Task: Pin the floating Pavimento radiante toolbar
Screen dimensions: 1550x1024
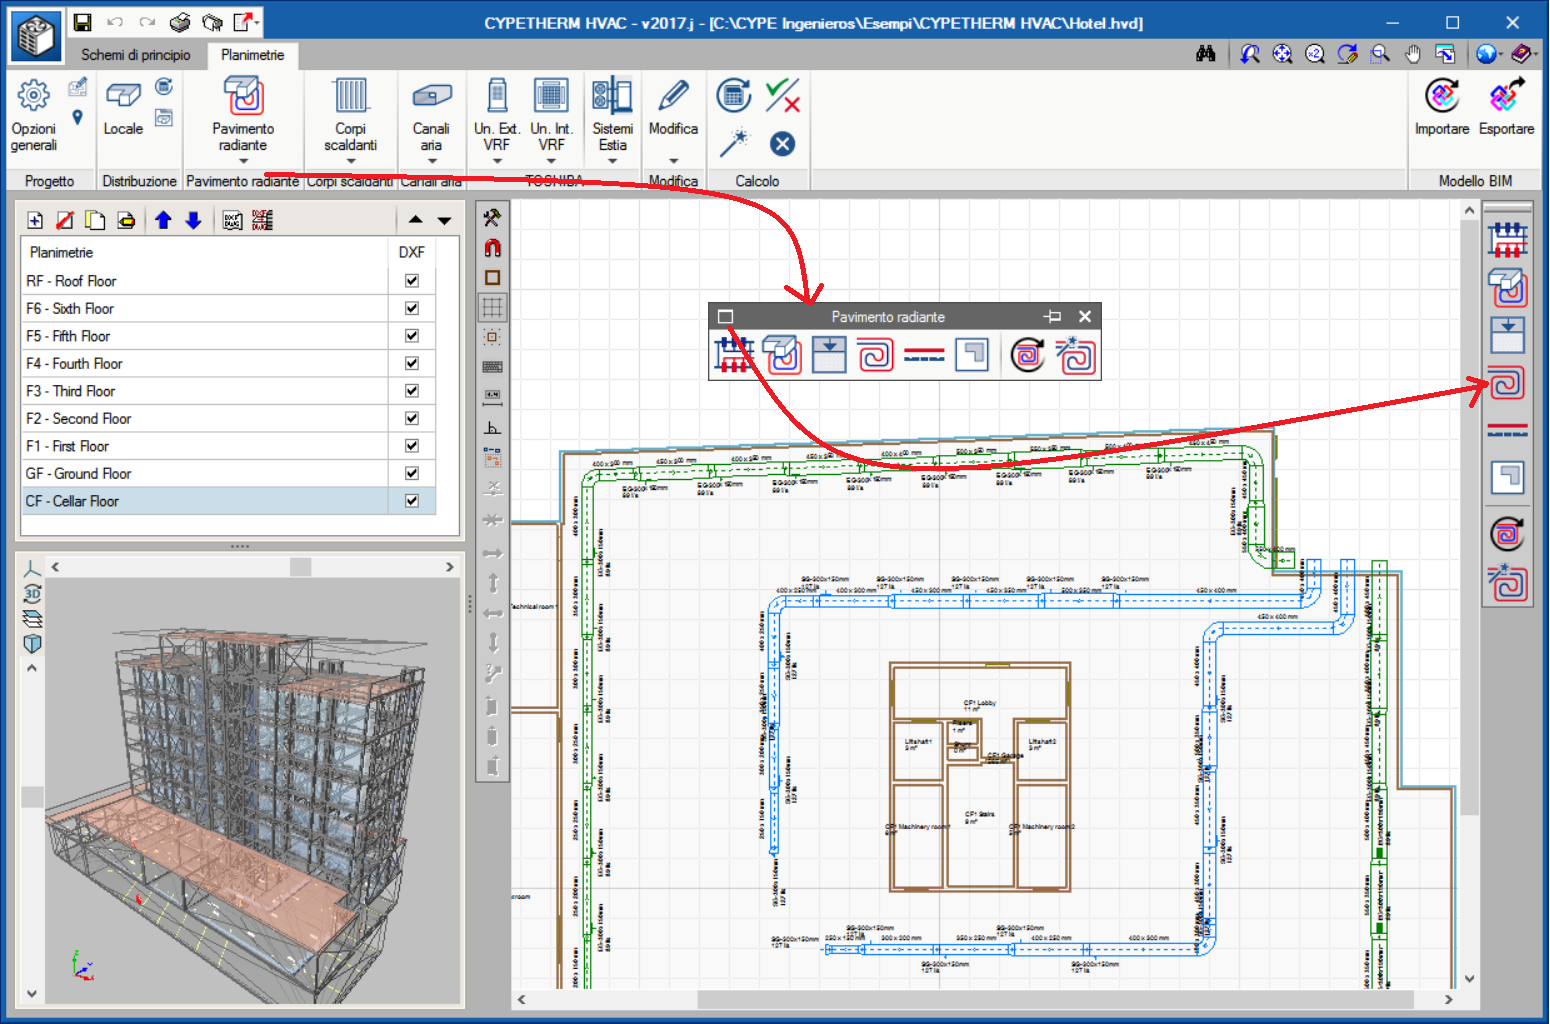Action: coord(1052,316)
